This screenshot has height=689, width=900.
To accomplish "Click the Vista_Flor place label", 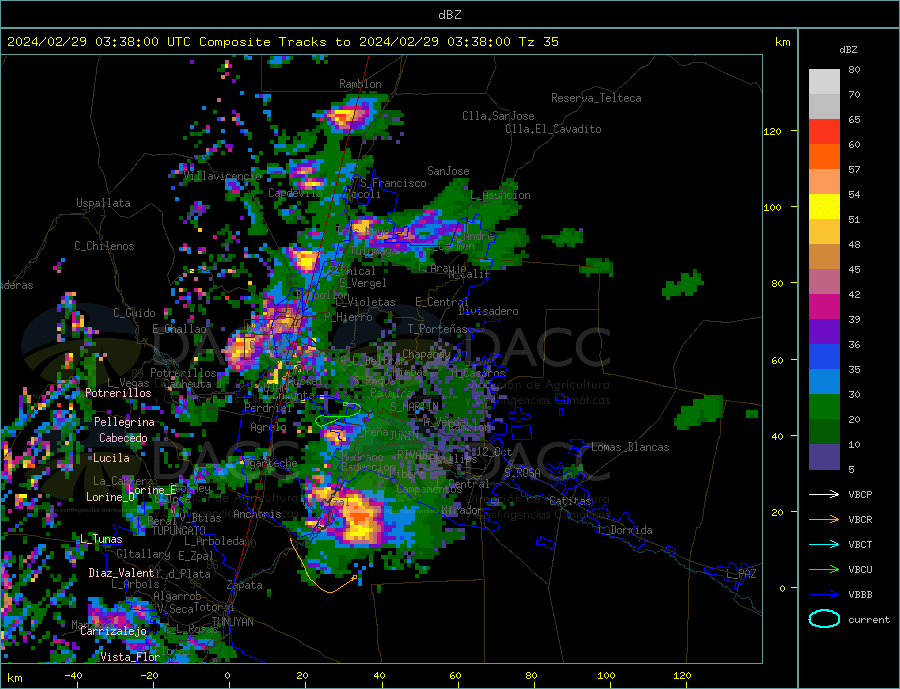I will point(130,657).
